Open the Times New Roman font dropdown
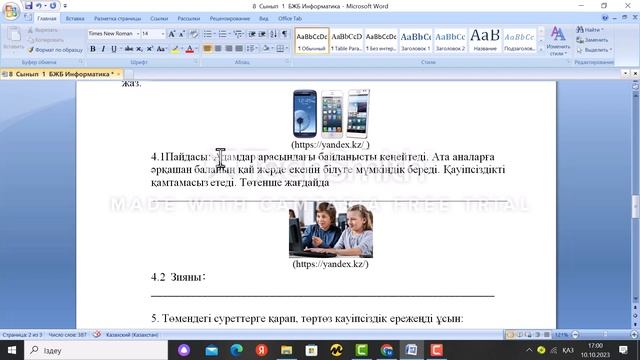 click(138, 33)
